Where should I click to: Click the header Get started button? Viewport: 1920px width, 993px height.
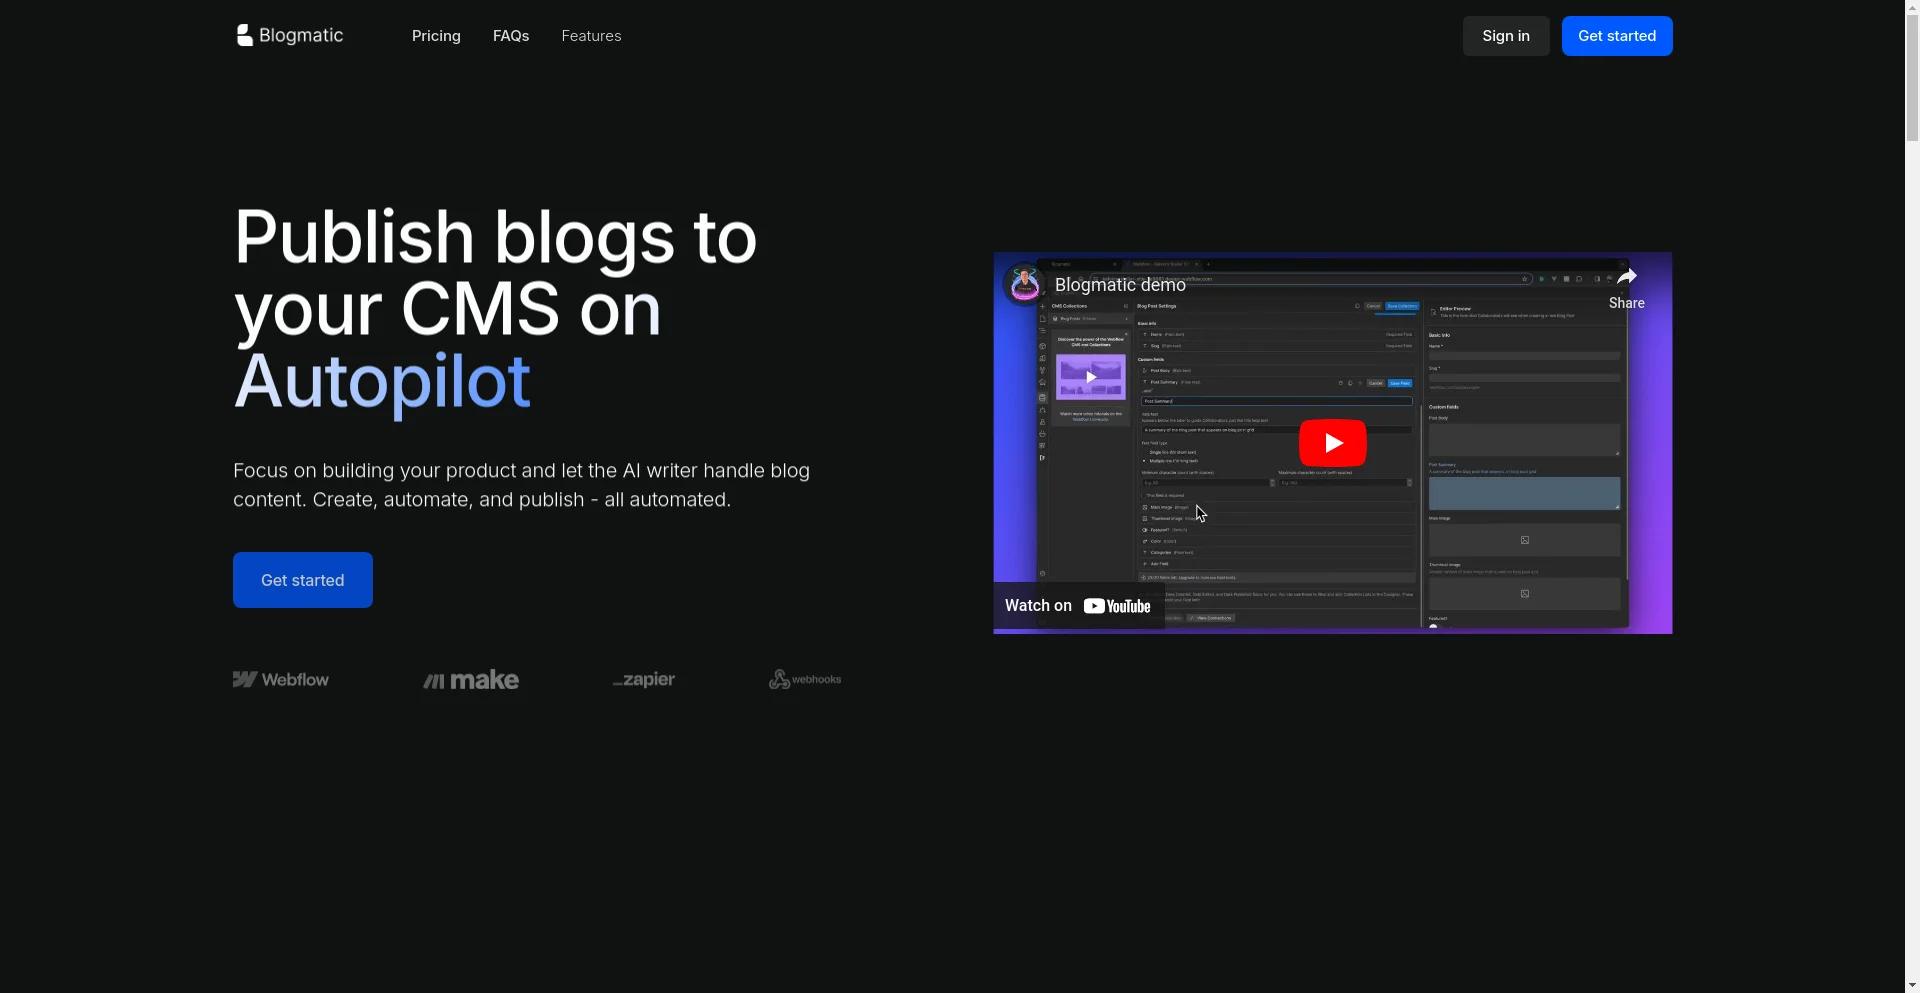[1617, 36]
